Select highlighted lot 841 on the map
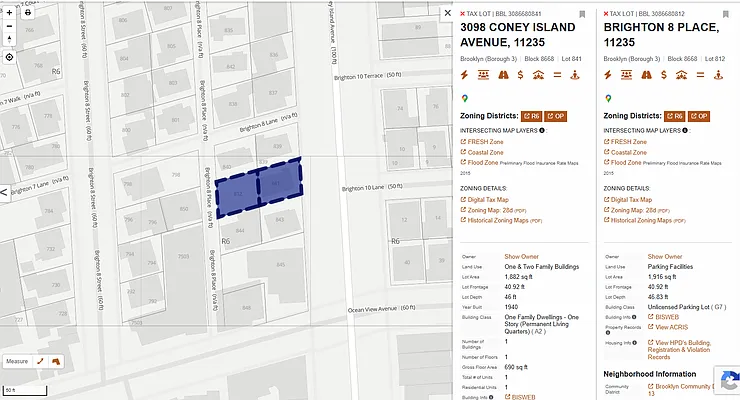Image resolution: width=740 pixels, height=400 pixels. point(279,183)
